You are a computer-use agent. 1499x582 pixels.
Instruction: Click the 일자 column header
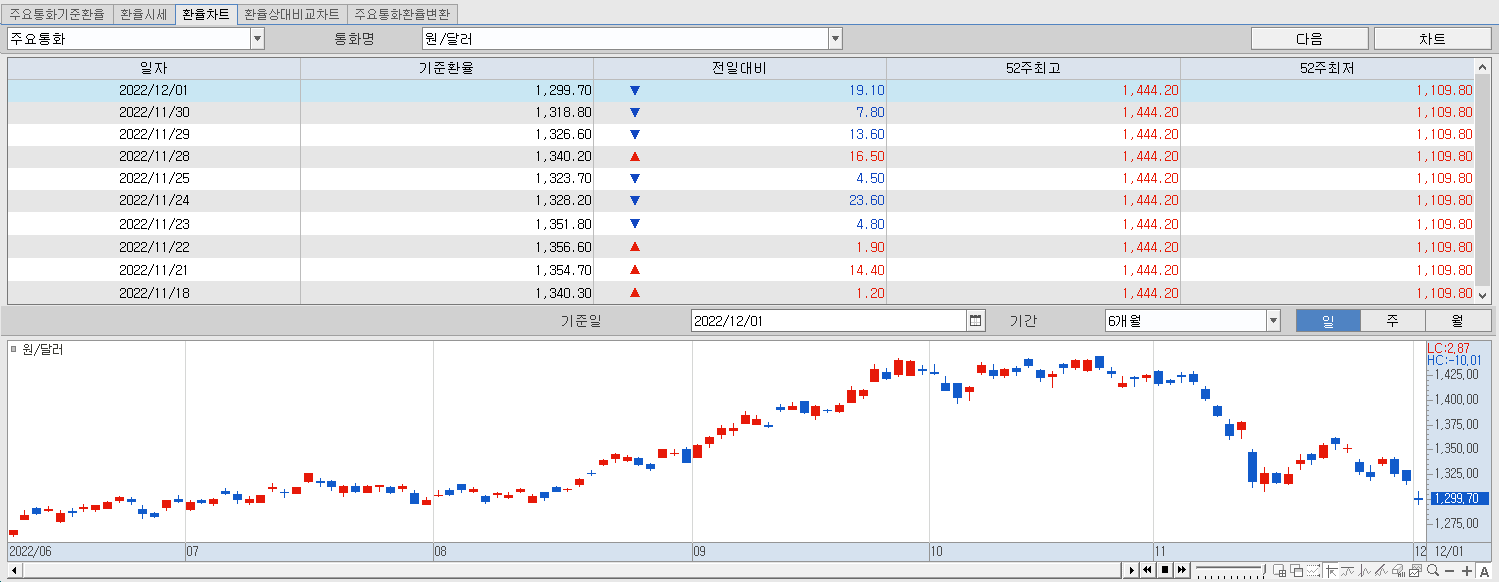point(154,68)
